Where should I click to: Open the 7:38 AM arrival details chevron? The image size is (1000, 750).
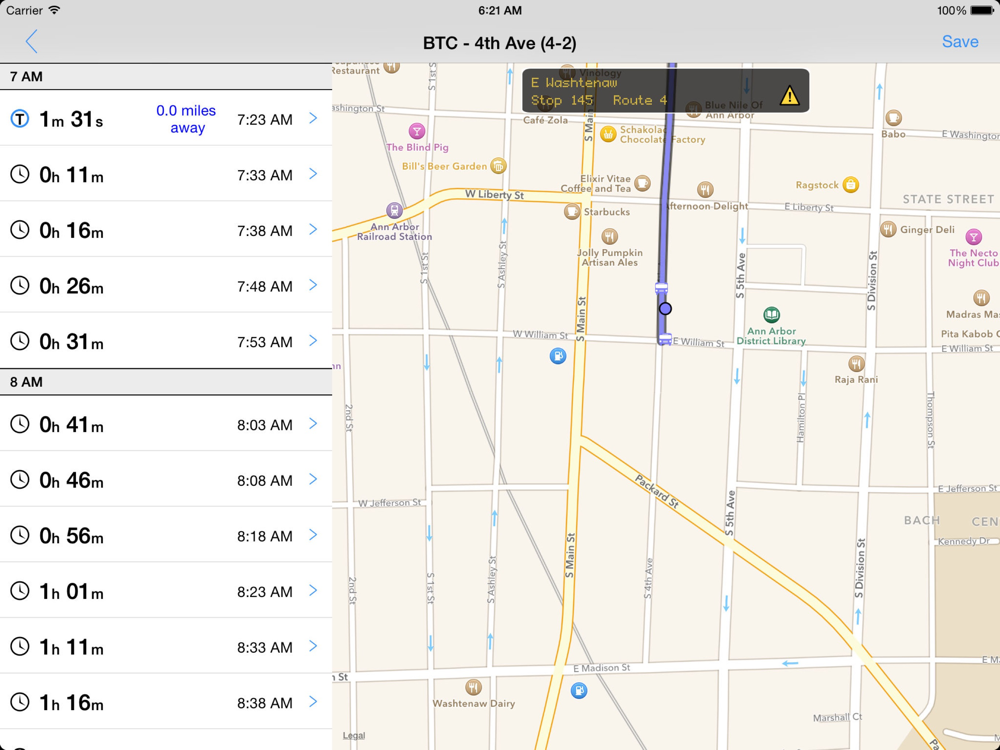coord(313,229)
